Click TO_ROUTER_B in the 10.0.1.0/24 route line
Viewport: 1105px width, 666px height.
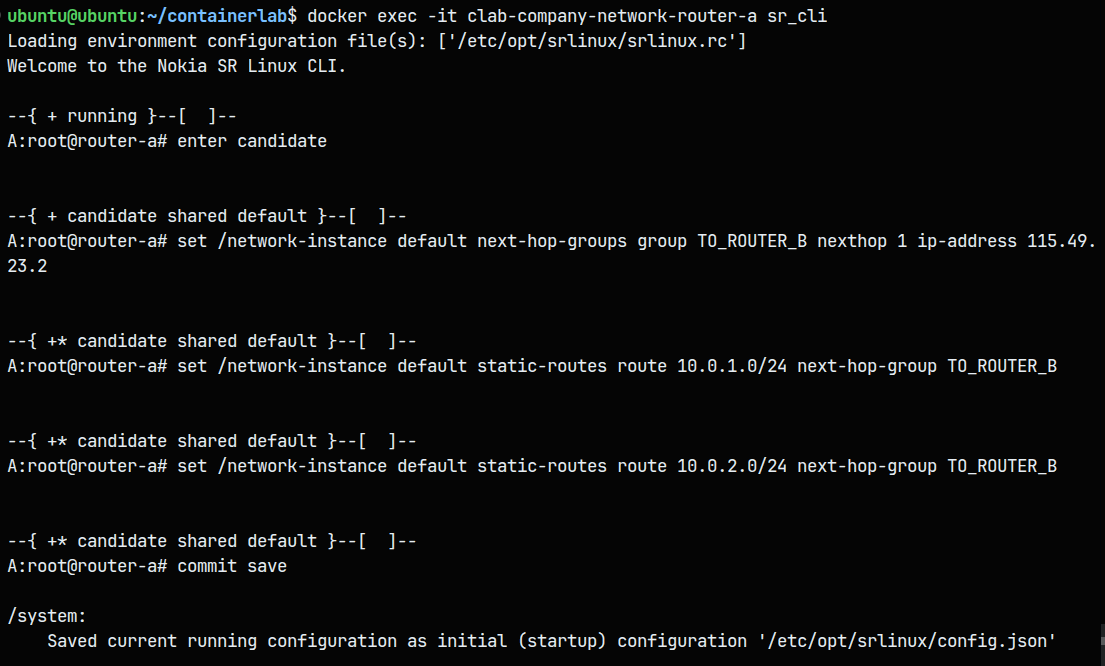(x=1002, y=366)
